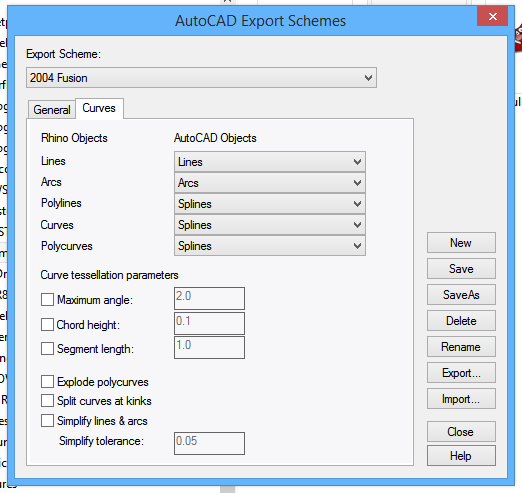Expand the Polylines export type dropdown
522x493 pixels.
click(x=270, y=204)
